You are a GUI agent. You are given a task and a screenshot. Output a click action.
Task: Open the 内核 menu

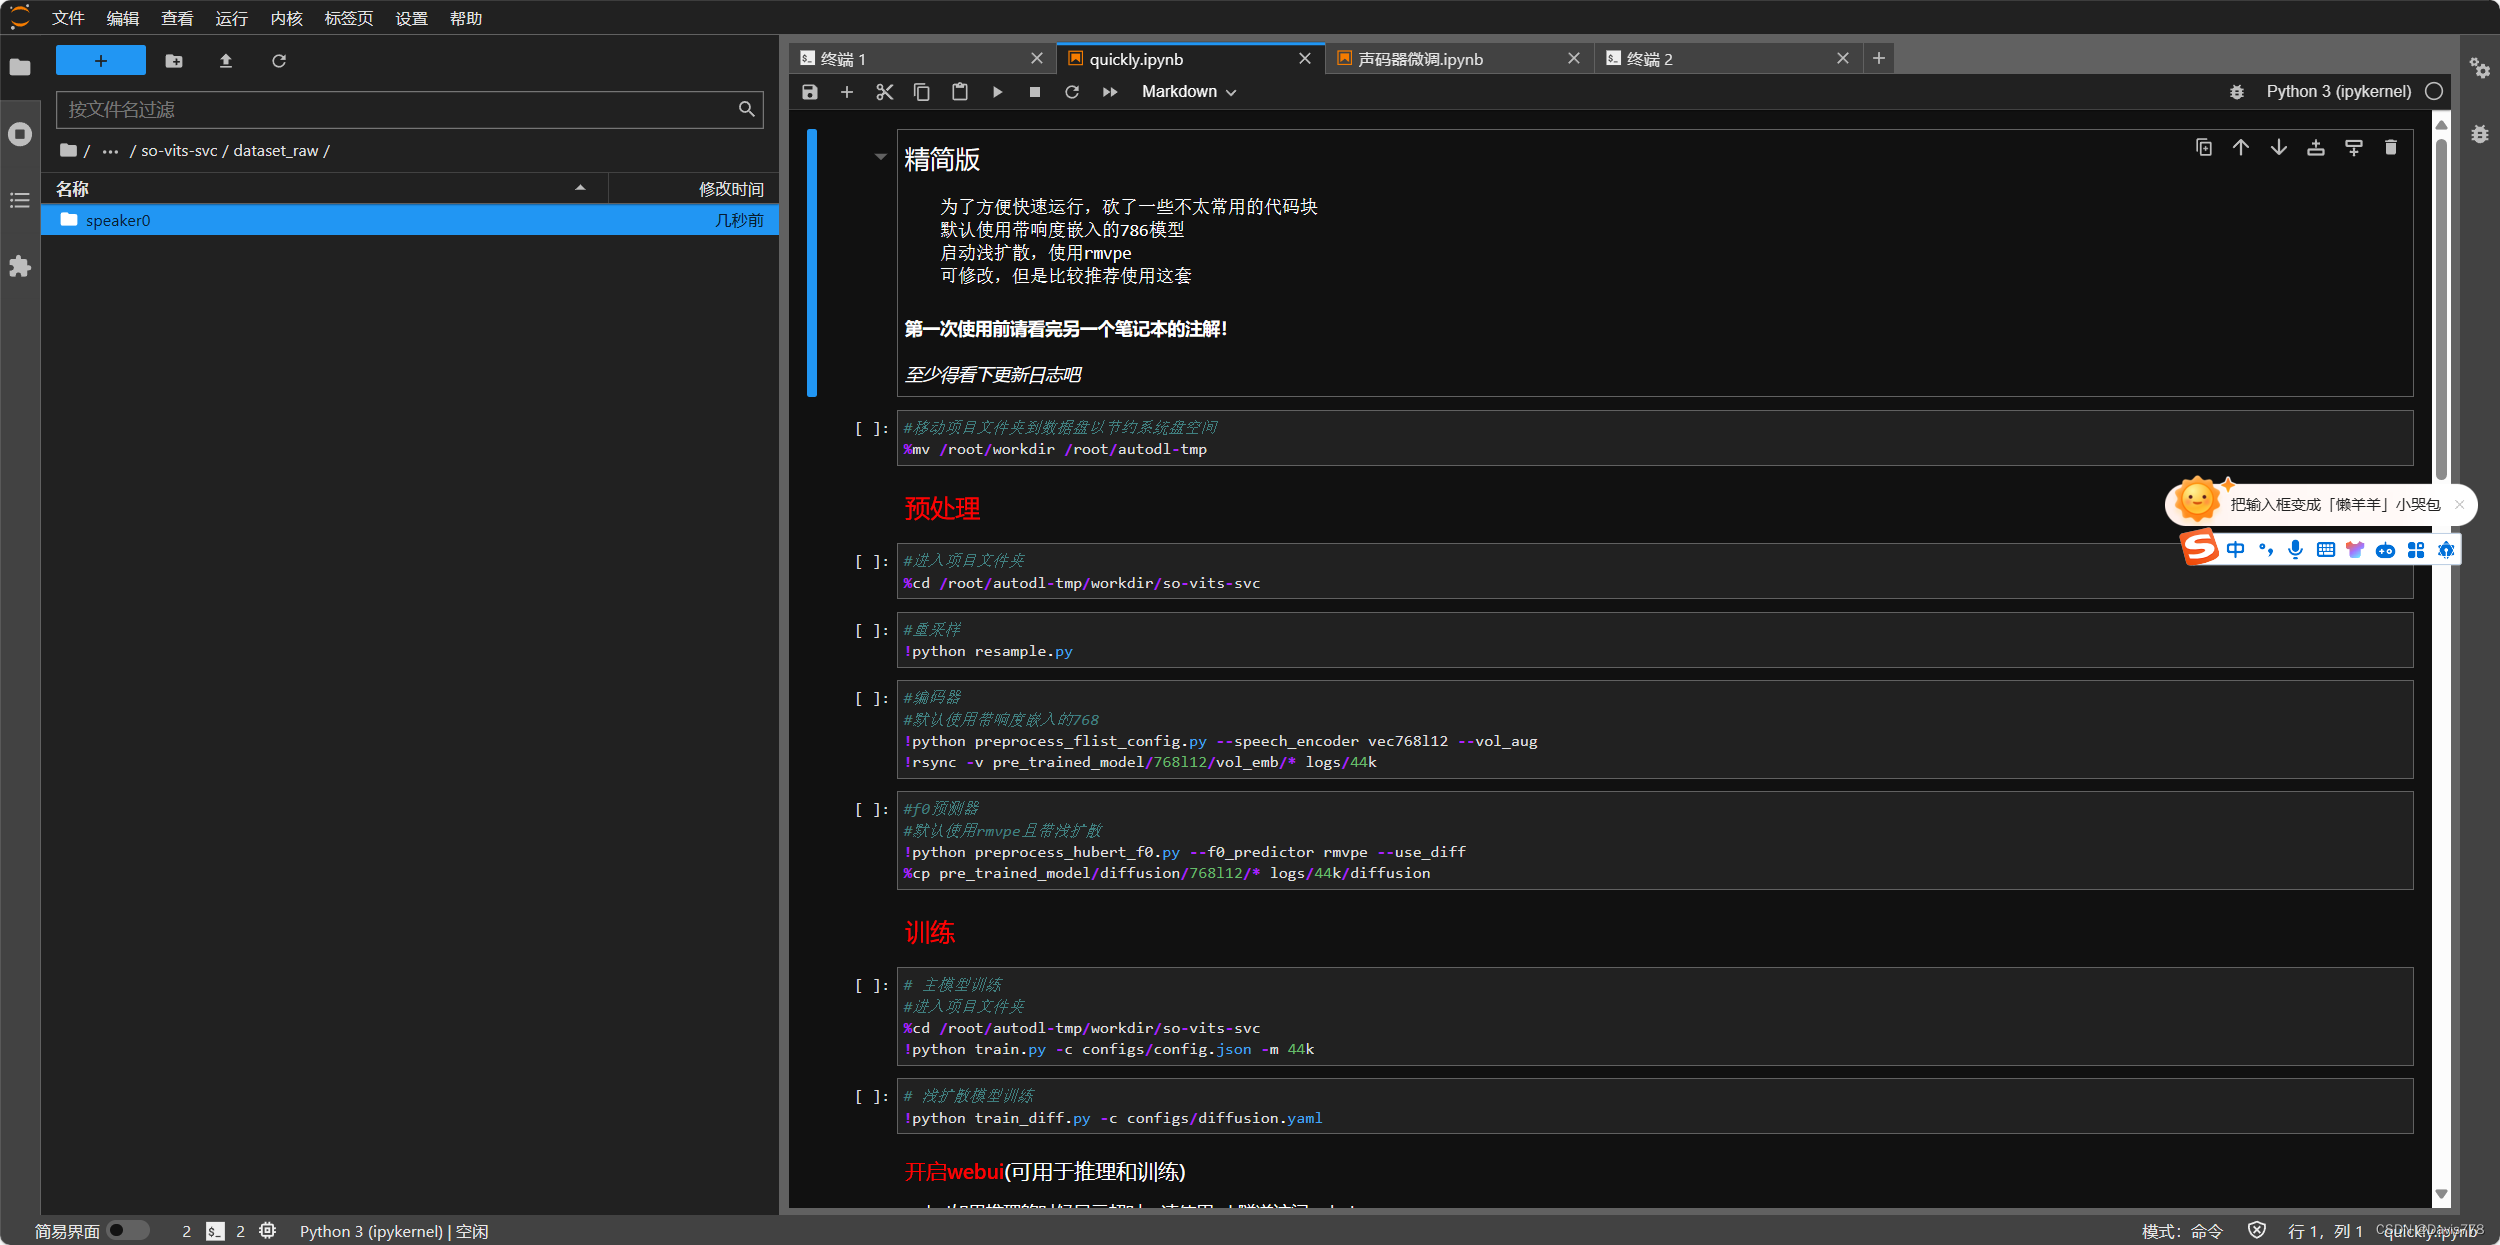[285, 18]
